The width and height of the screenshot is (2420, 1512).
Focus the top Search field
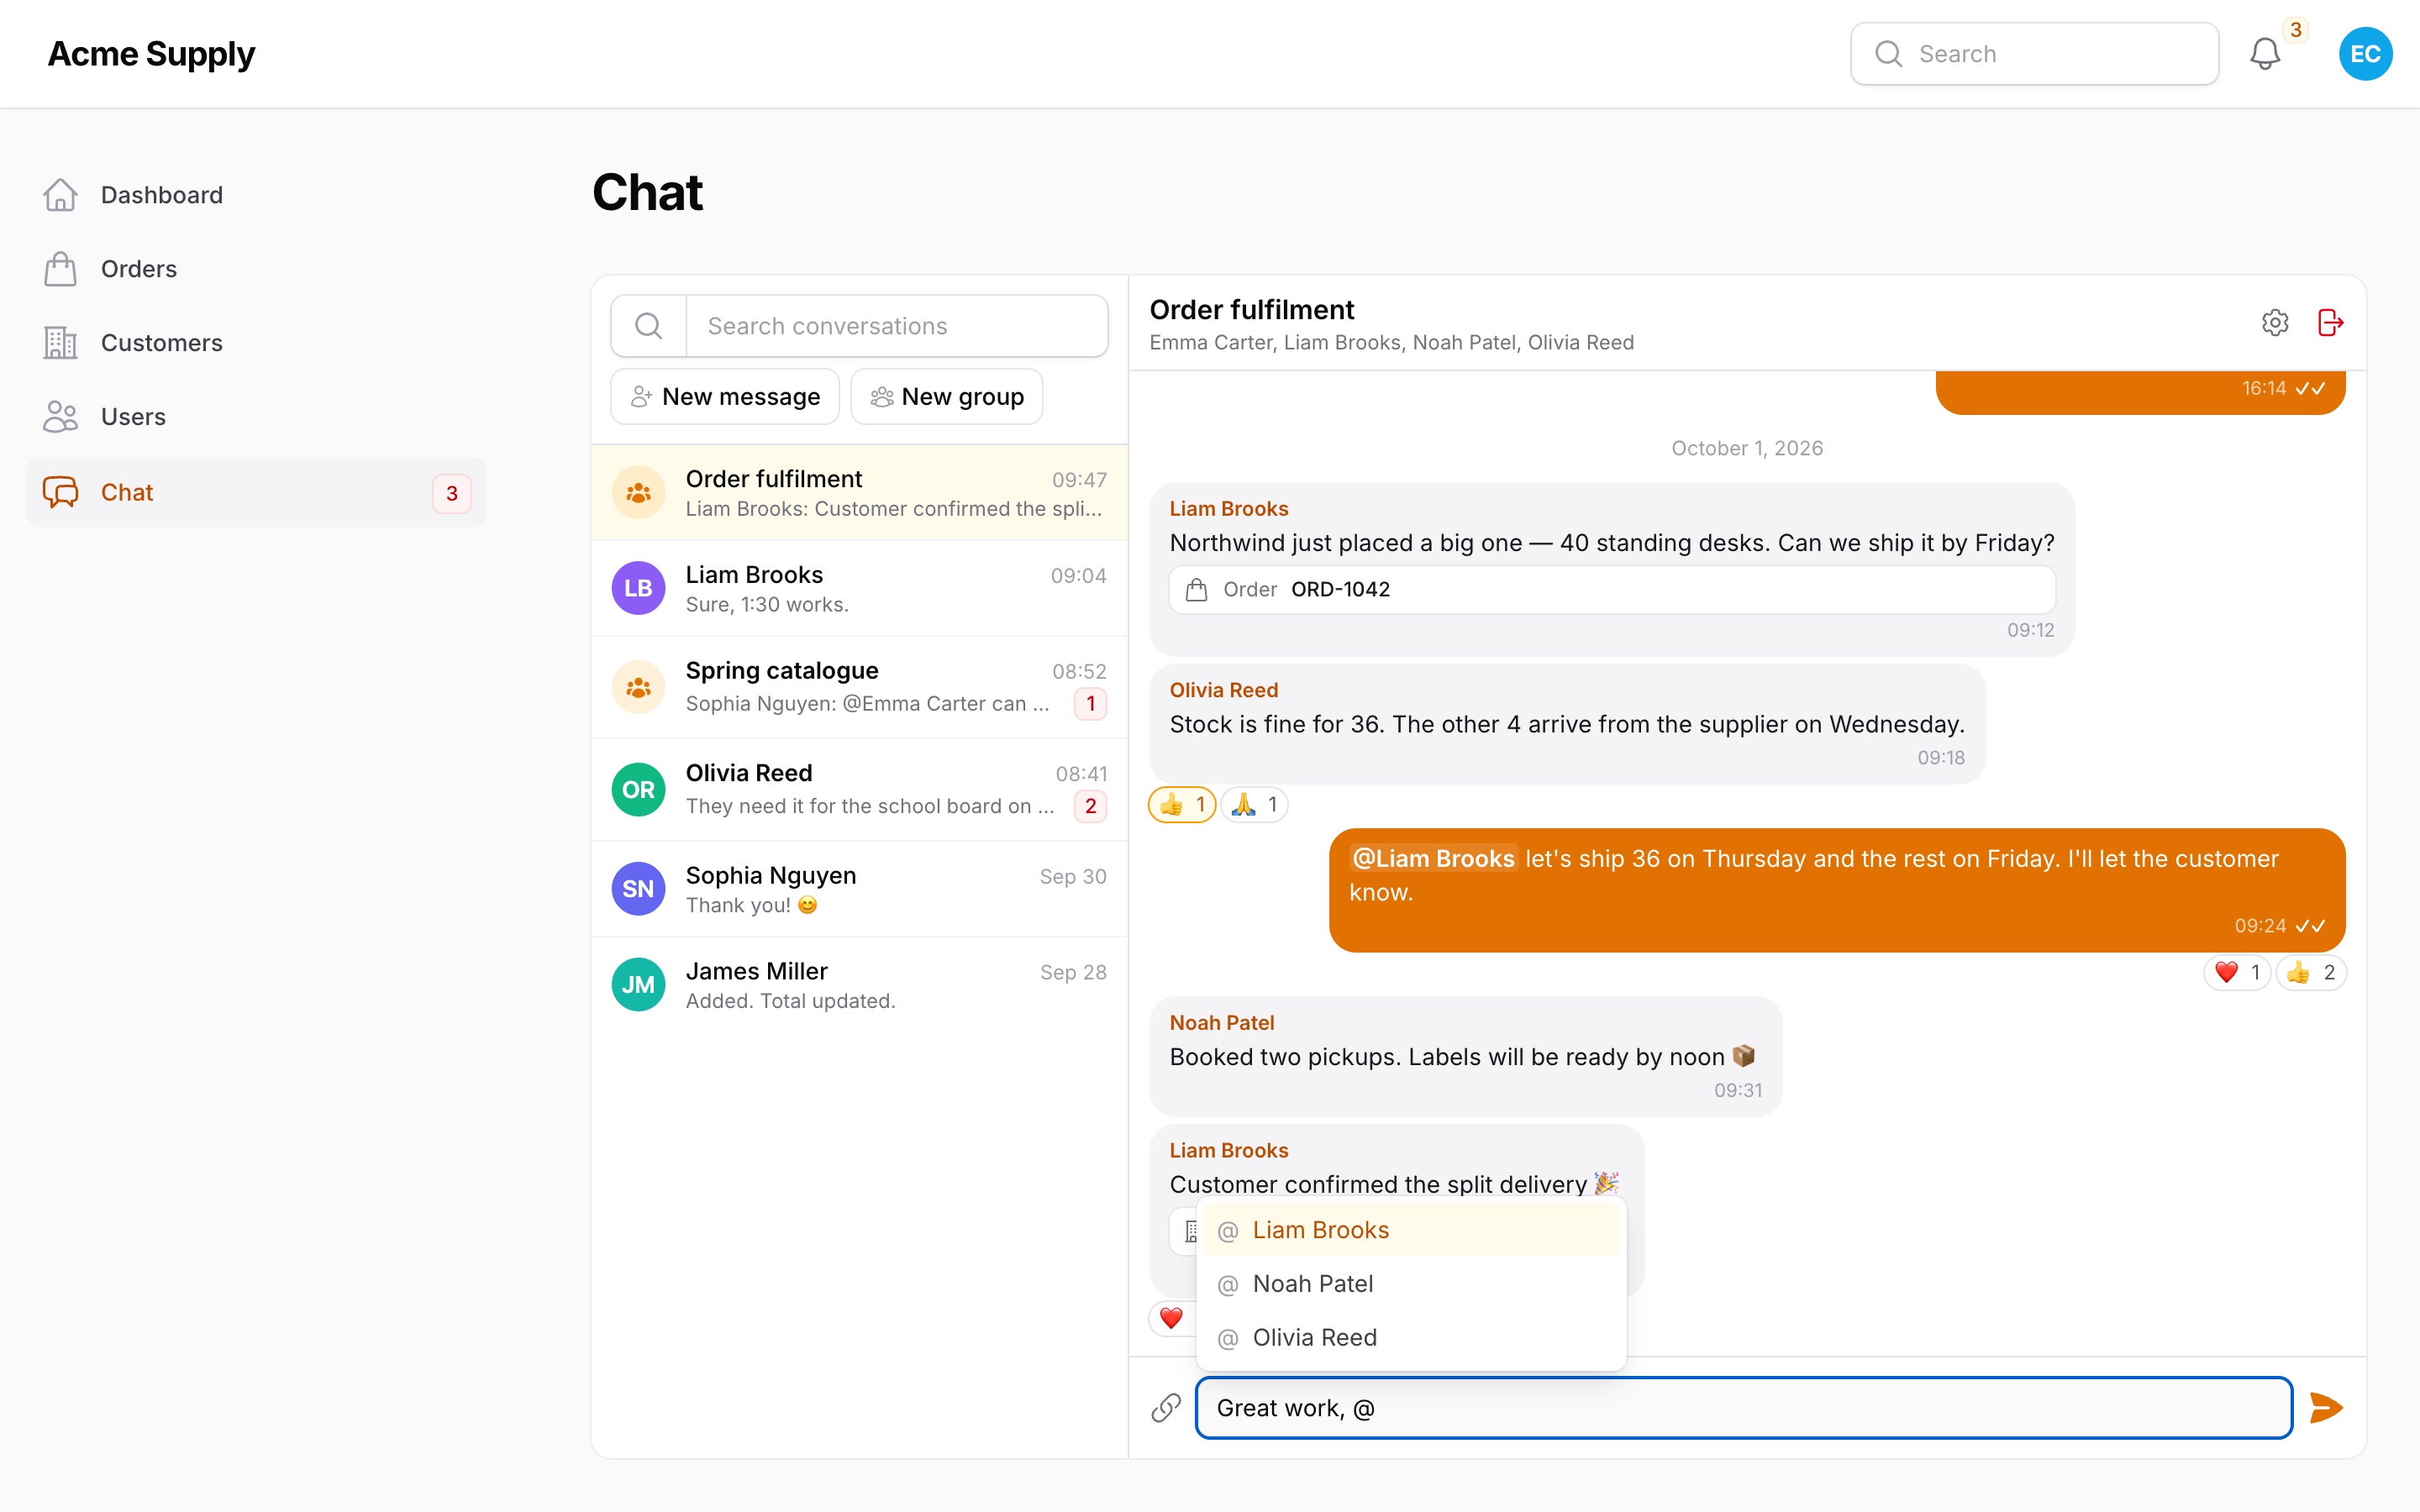2034,54
